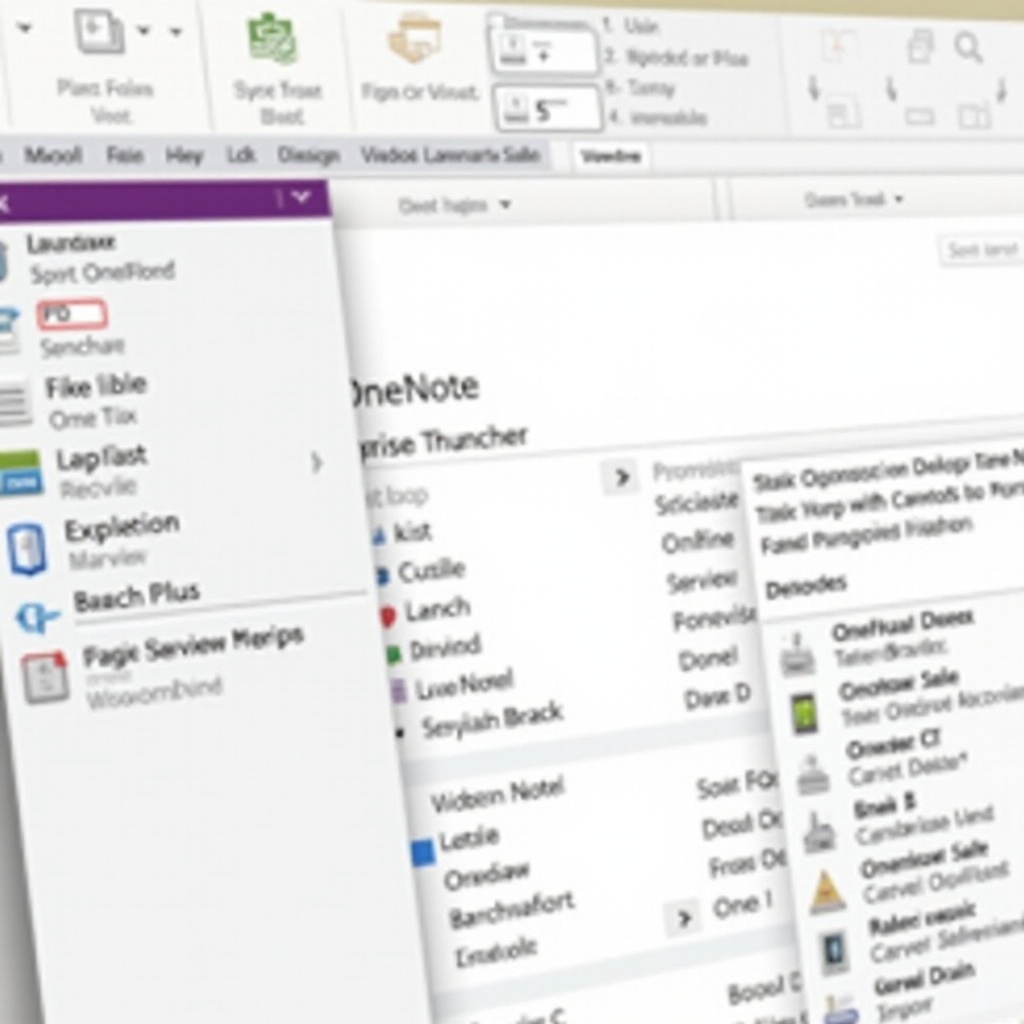Screen dimensions: 1024x1024
Task: Click the Soat FOt entry
Action: pyautogui.click(x=737, y=784)
